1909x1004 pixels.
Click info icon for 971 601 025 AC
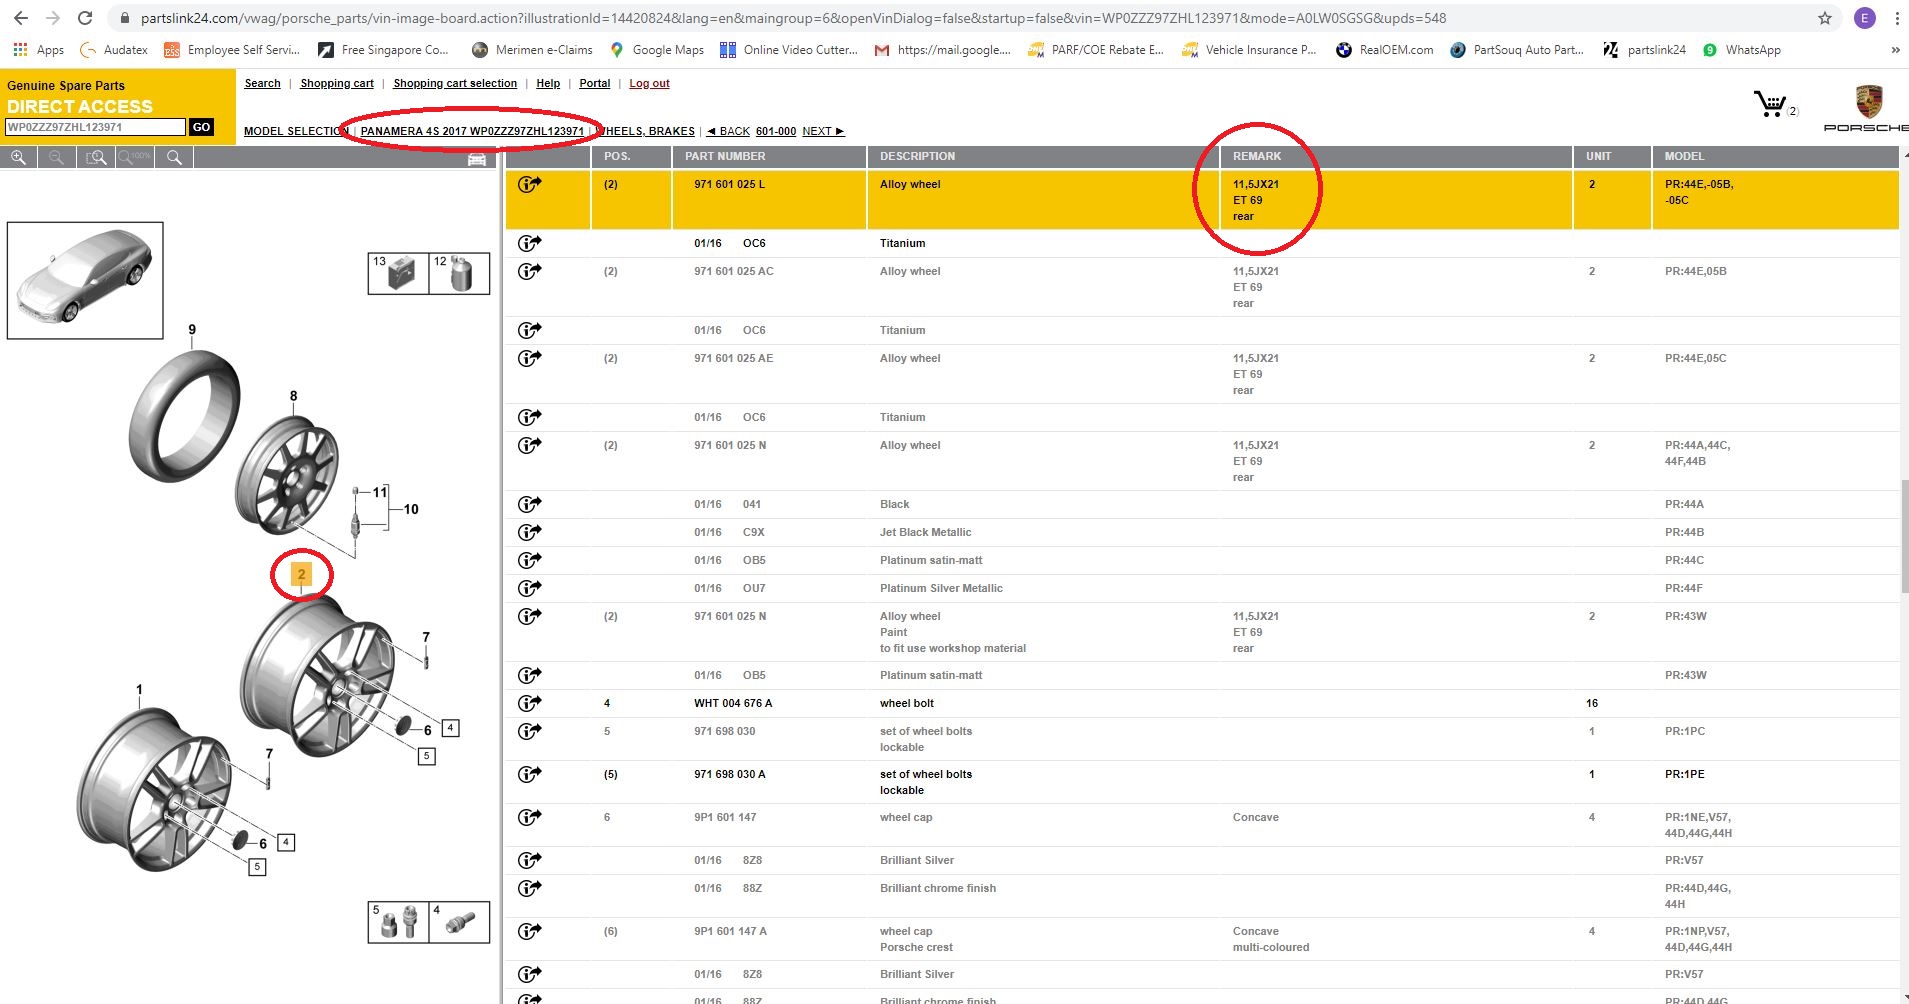pyautogui.click(x=529, y=271)
